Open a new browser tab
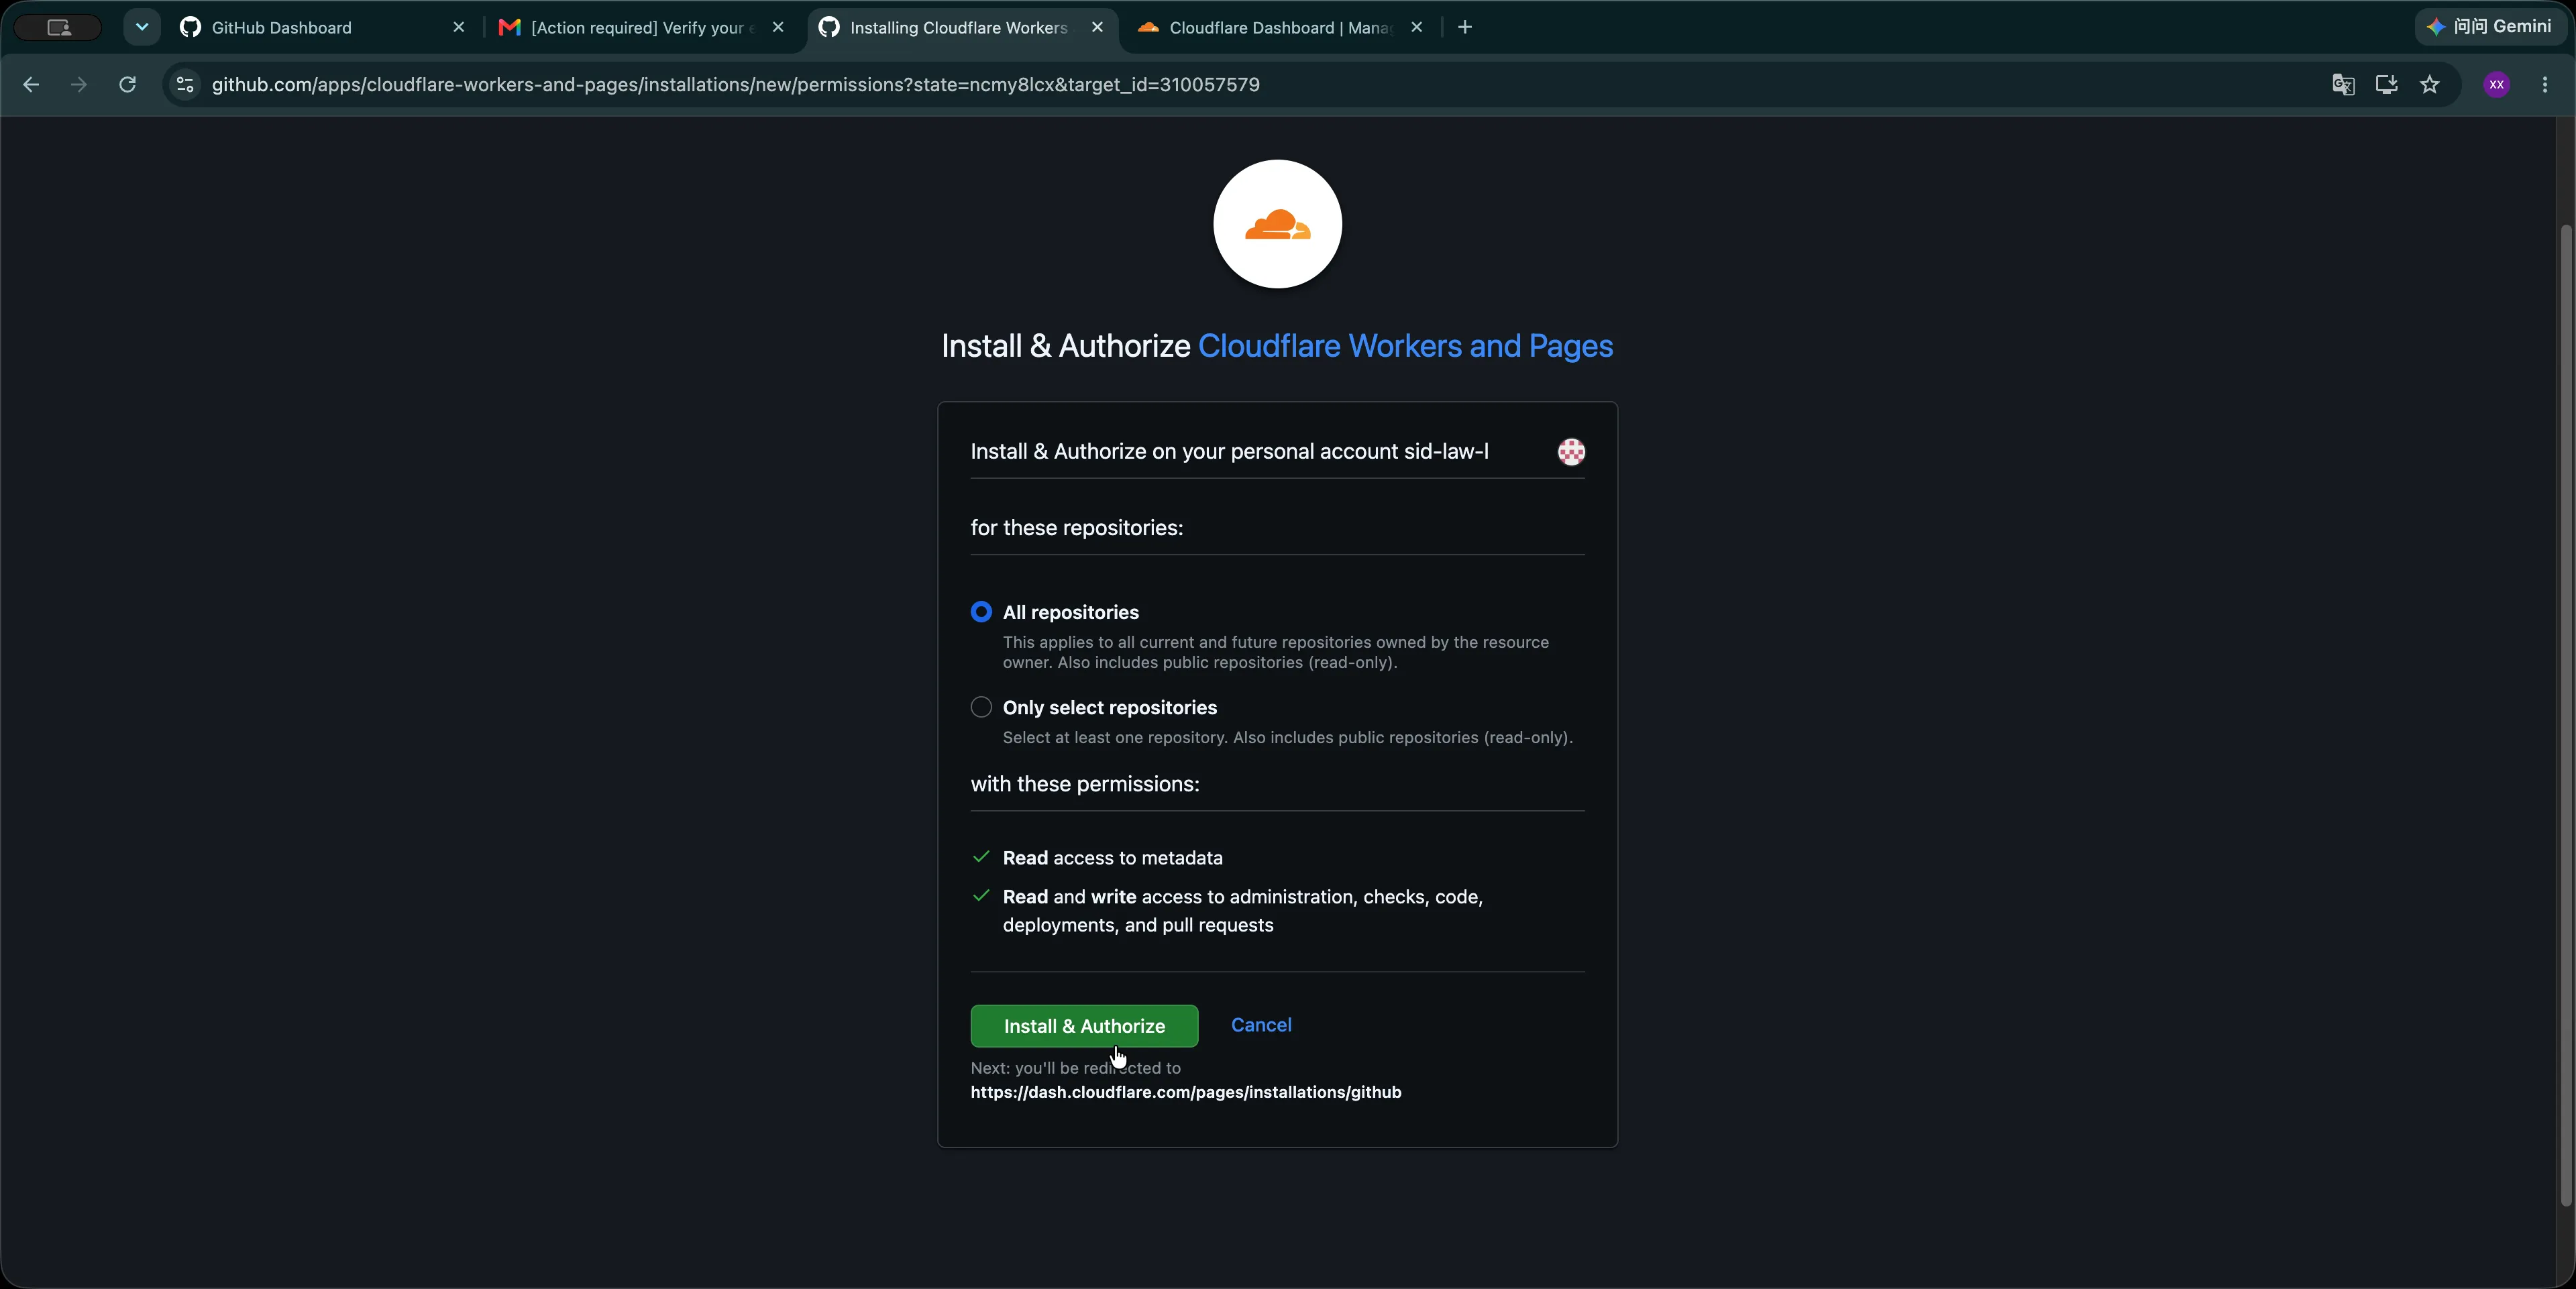2576x1289 pixels. [1465, 27]
